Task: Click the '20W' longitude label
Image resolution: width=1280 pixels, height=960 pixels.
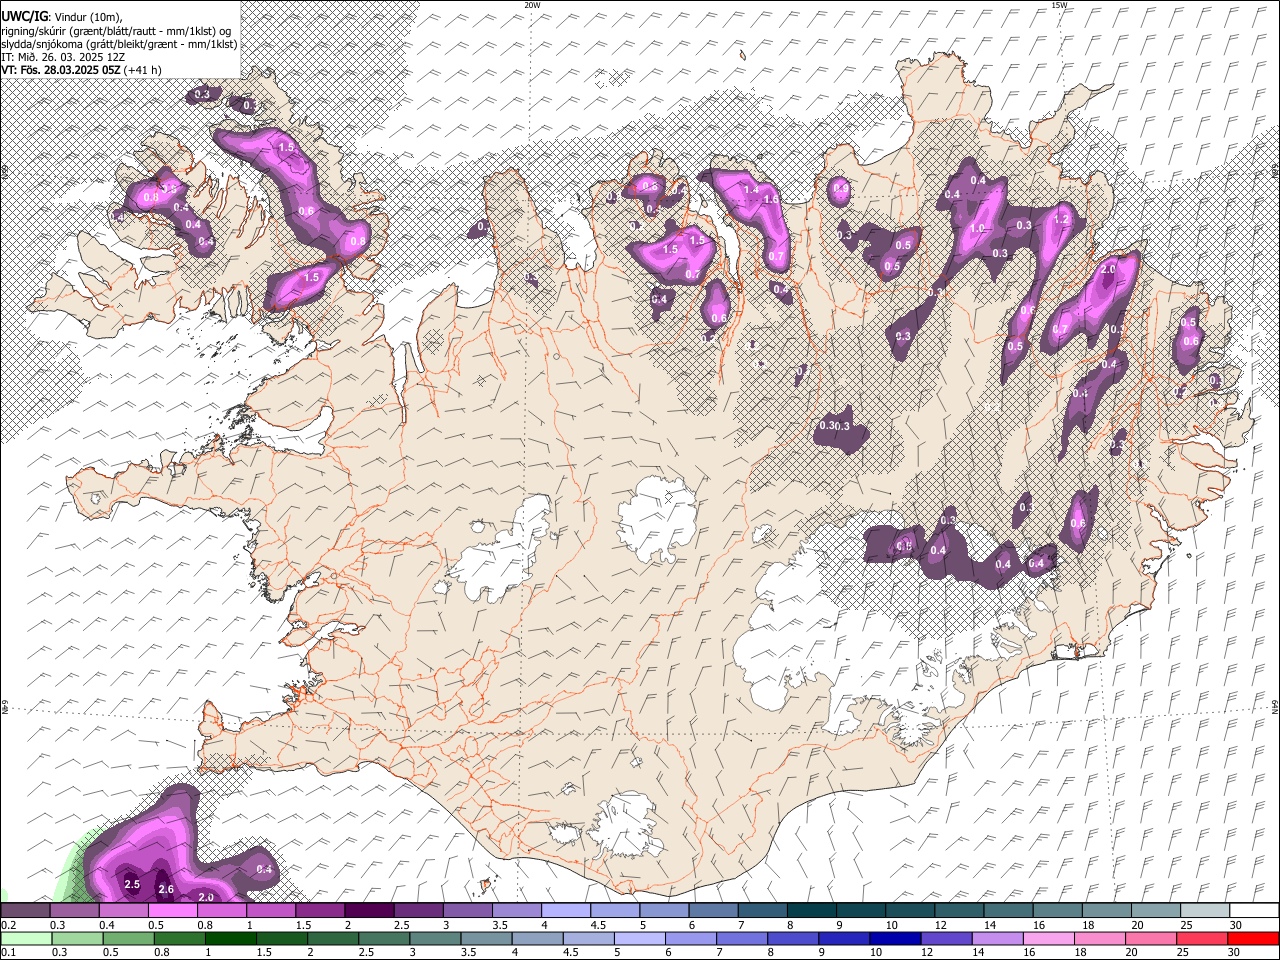Action: point(532,5)
